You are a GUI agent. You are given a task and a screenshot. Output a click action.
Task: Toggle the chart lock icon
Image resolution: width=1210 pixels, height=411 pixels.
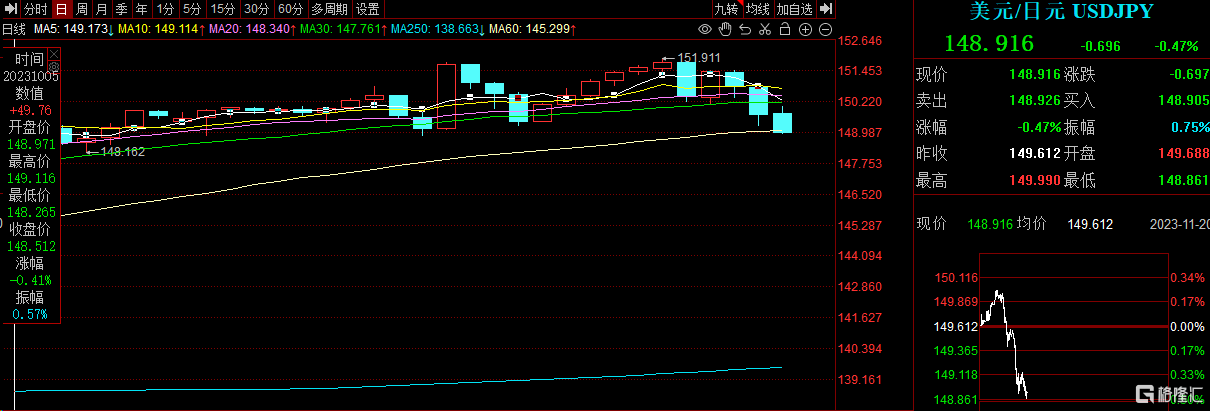click(x=785, y=29)
